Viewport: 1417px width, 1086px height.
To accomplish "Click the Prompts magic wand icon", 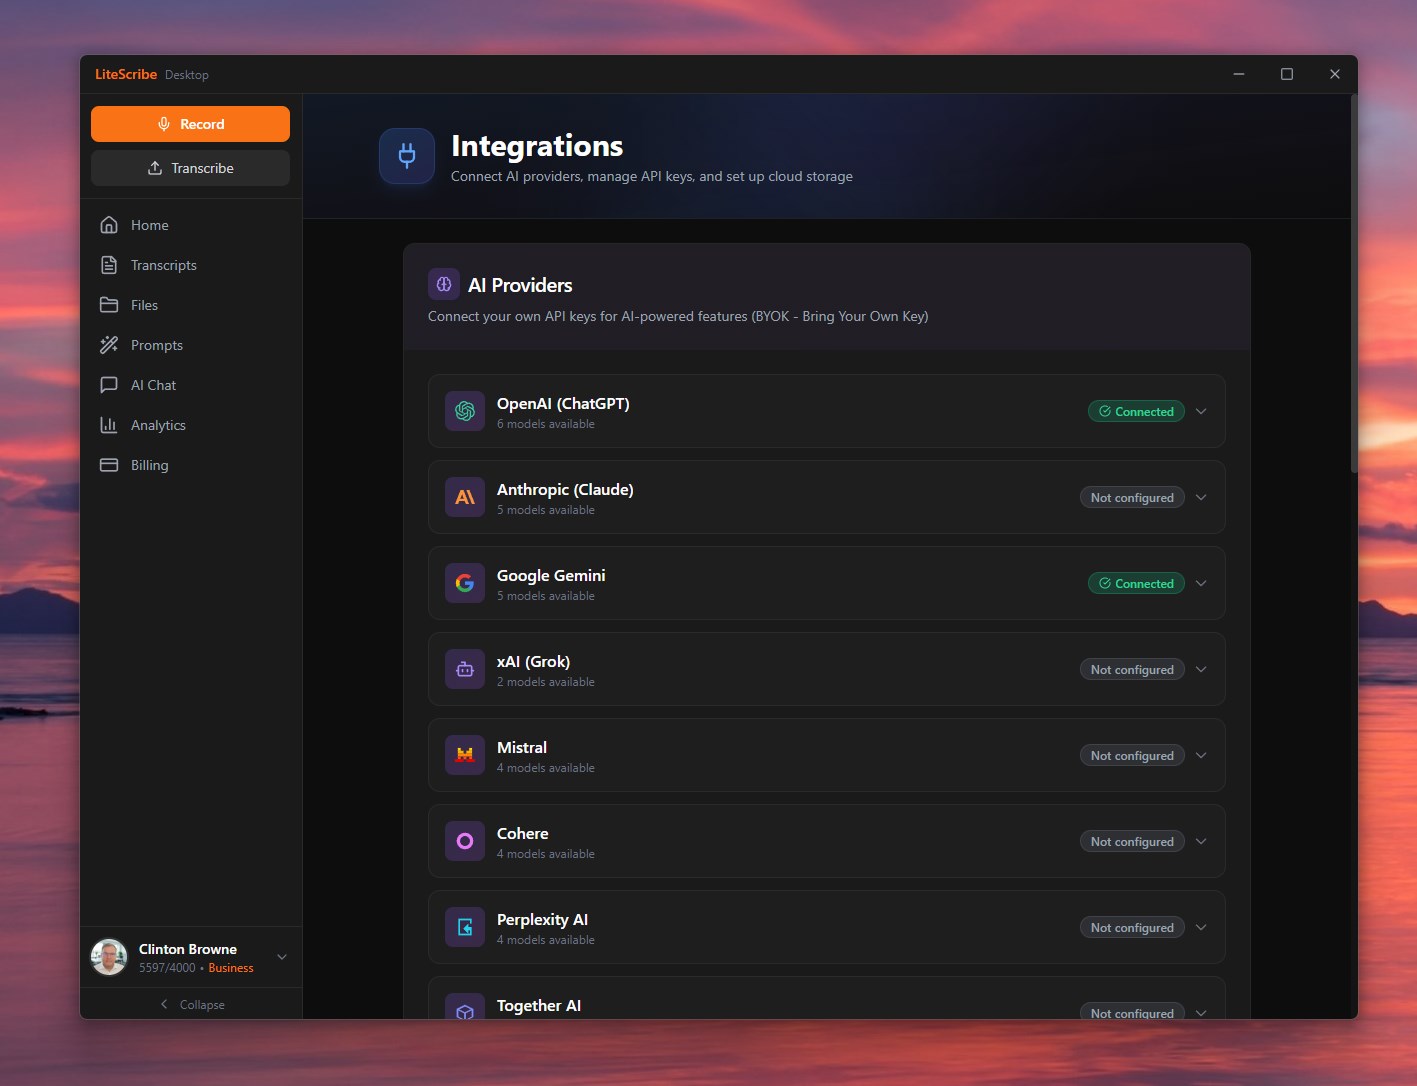I will pyautogui.click(x=109, y=345).
